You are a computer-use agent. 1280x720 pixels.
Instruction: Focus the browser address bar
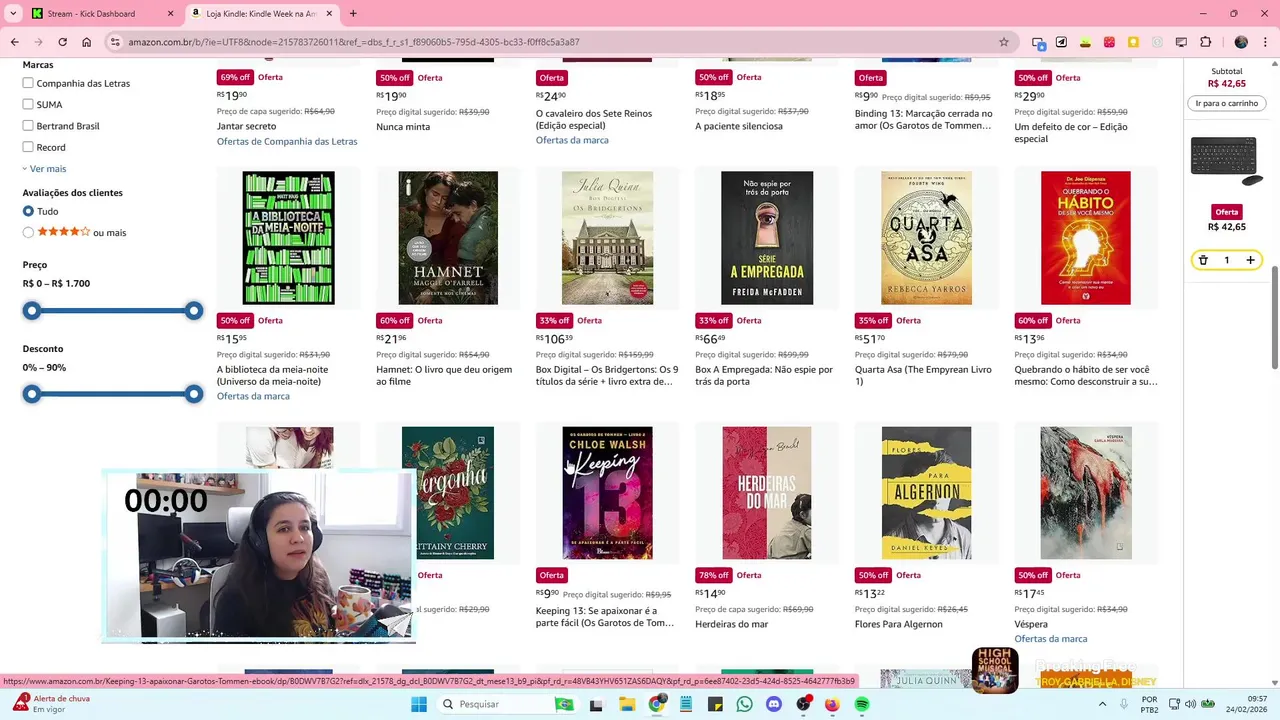560,42
